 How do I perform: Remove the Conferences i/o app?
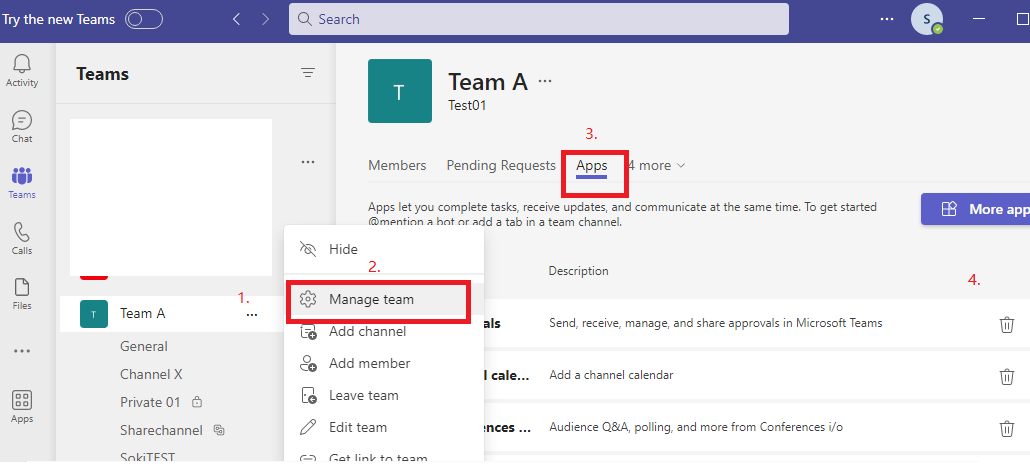coord(1006,429)
